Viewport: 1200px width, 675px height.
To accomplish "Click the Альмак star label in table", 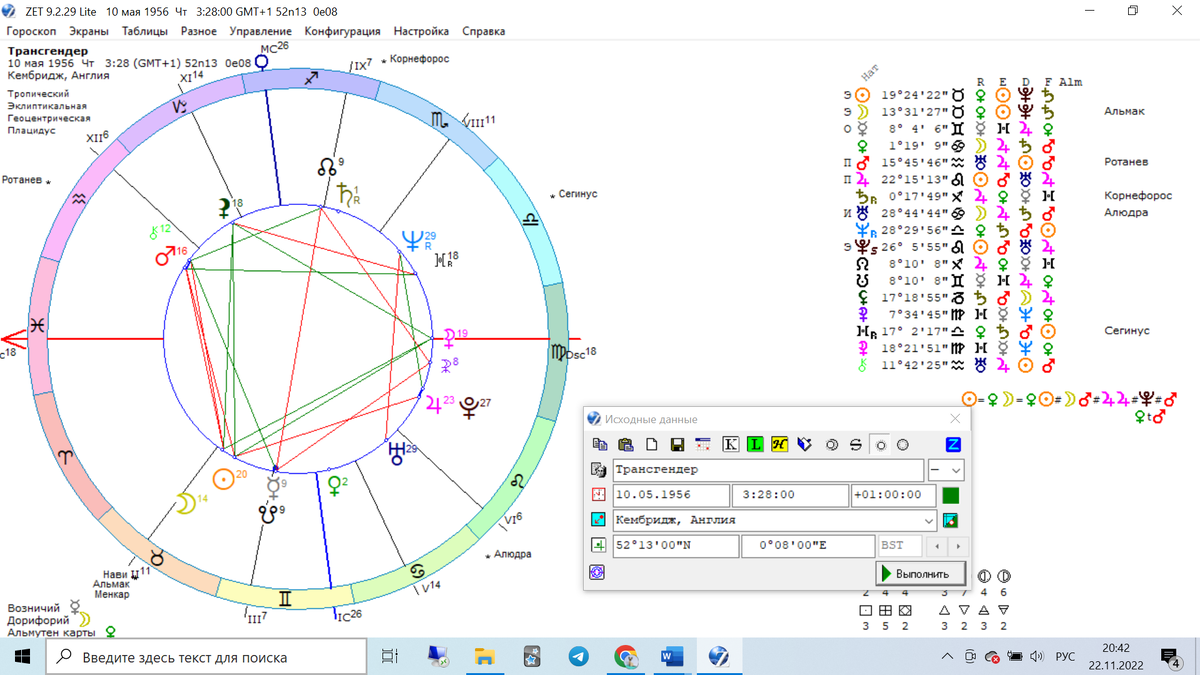I will click(1126, 111).
